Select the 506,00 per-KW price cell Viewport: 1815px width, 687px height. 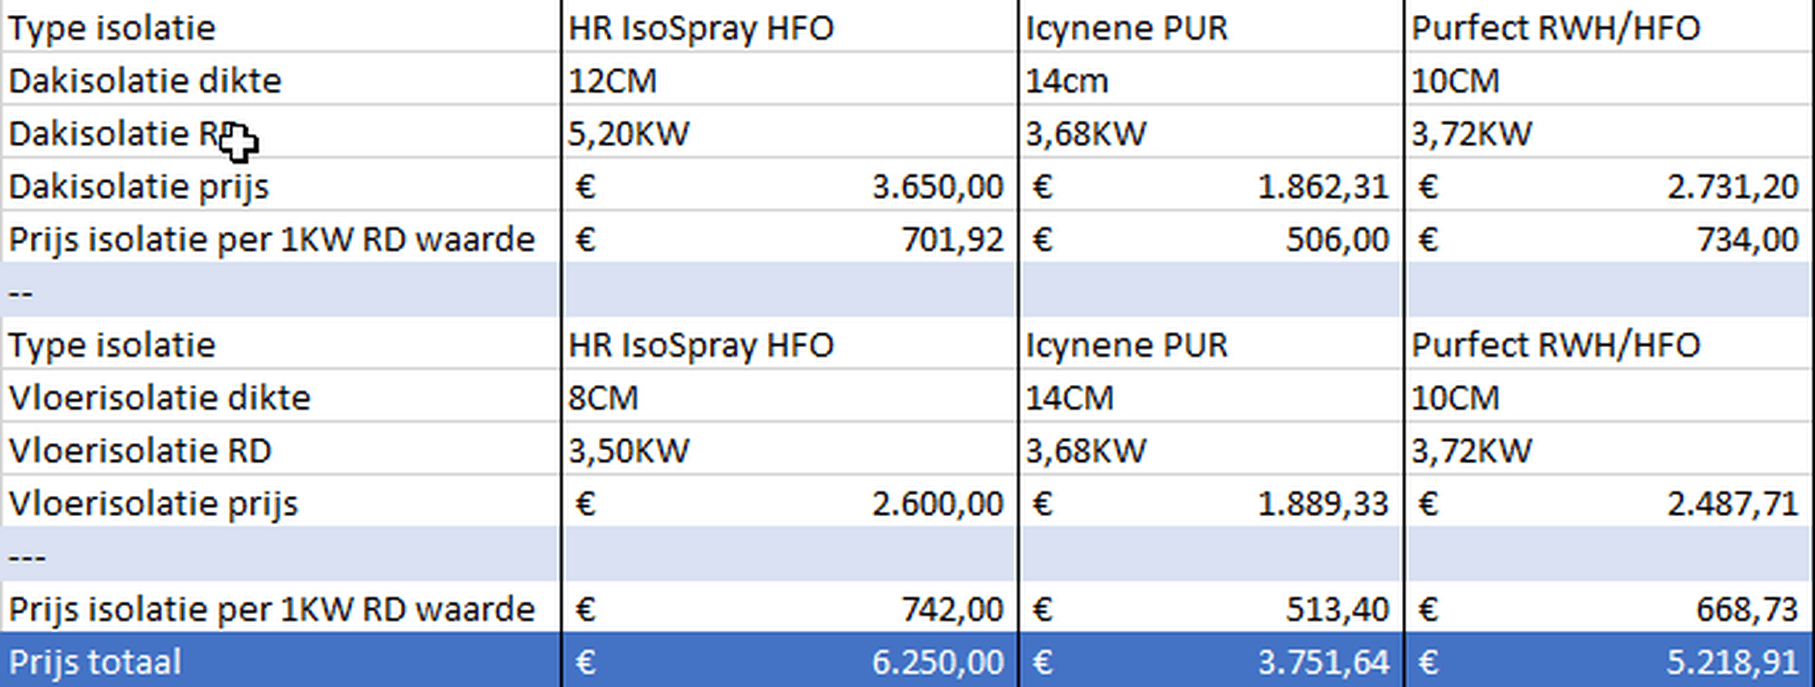tap(1211, 239)
